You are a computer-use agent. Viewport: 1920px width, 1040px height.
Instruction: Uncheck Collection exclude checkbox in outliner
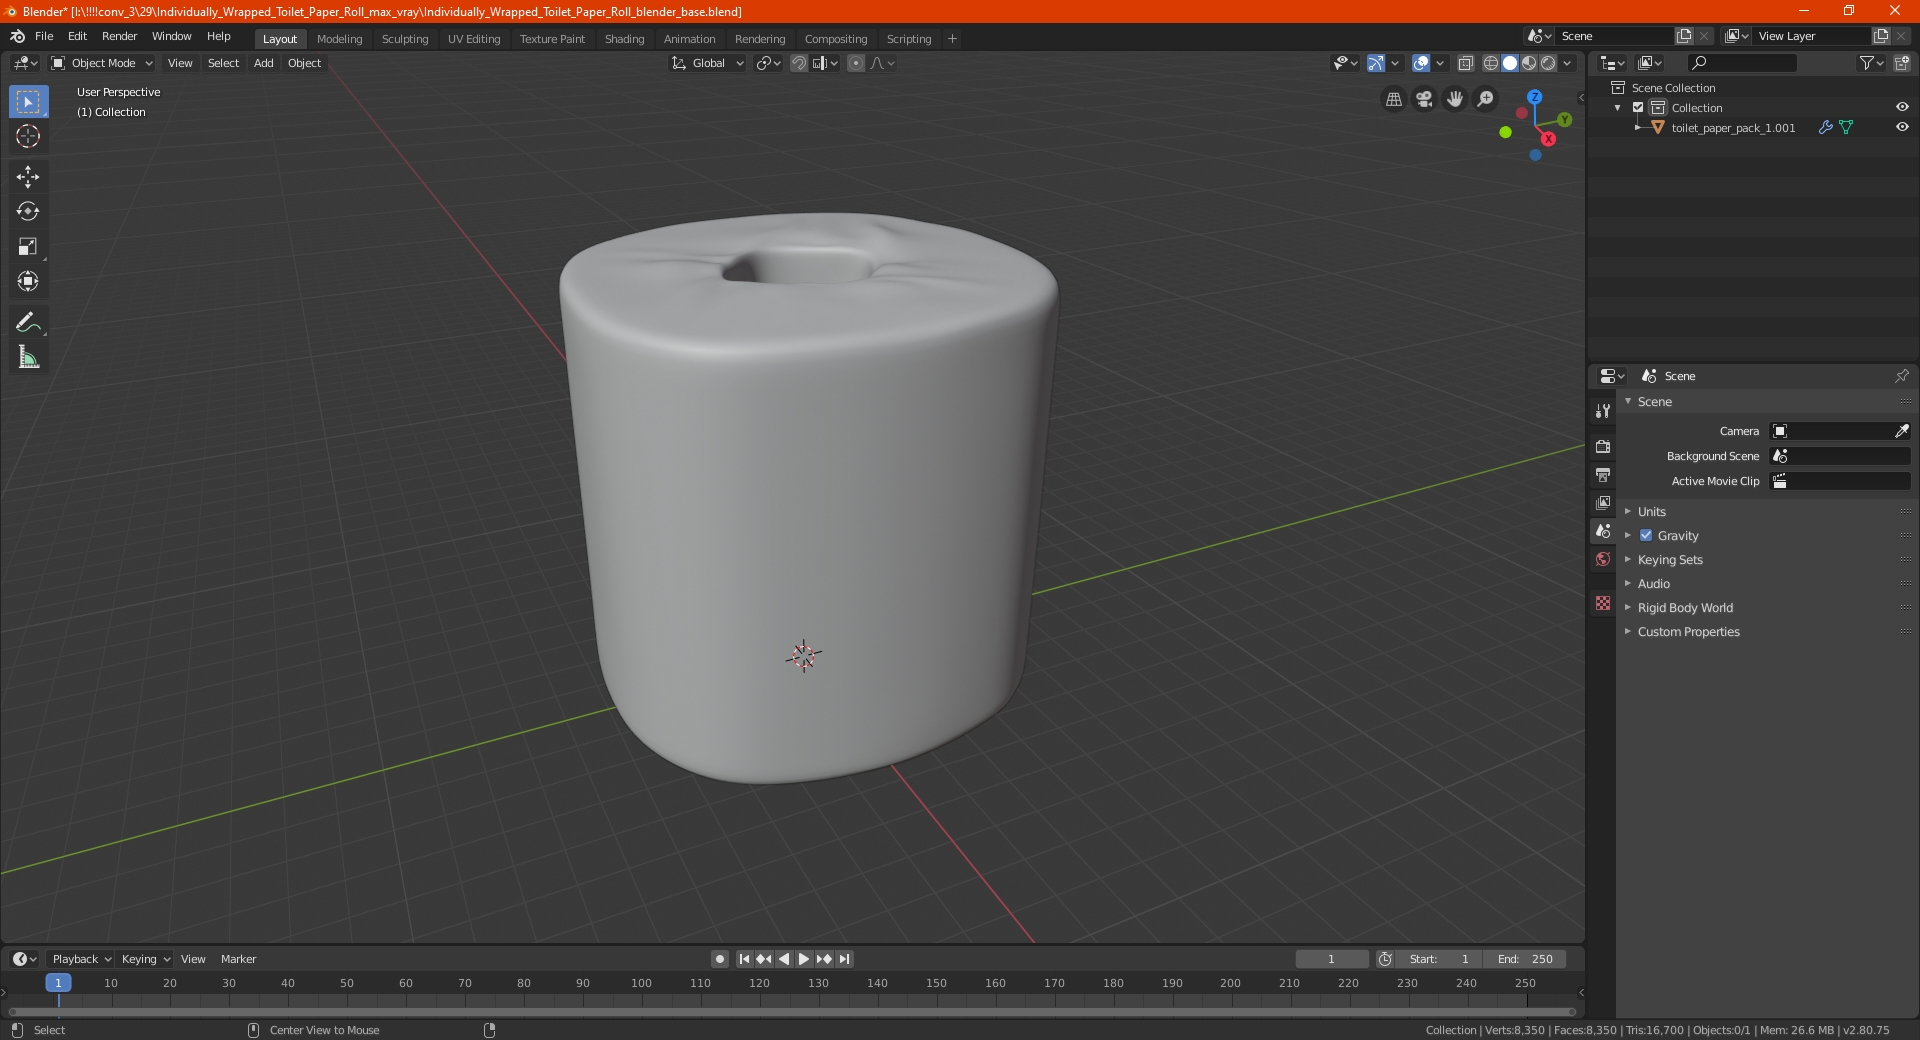(x=1638, y=107)
